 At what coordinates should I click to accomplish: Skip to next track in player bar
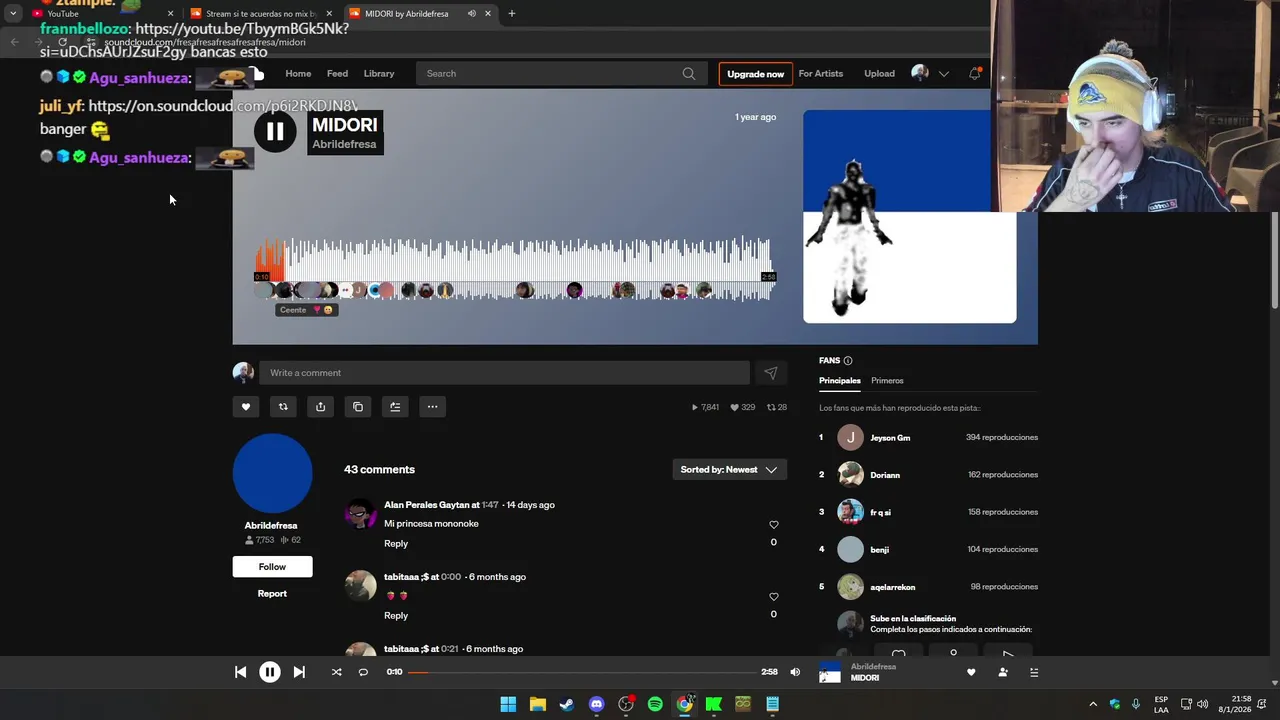click(x=299, y=672)
